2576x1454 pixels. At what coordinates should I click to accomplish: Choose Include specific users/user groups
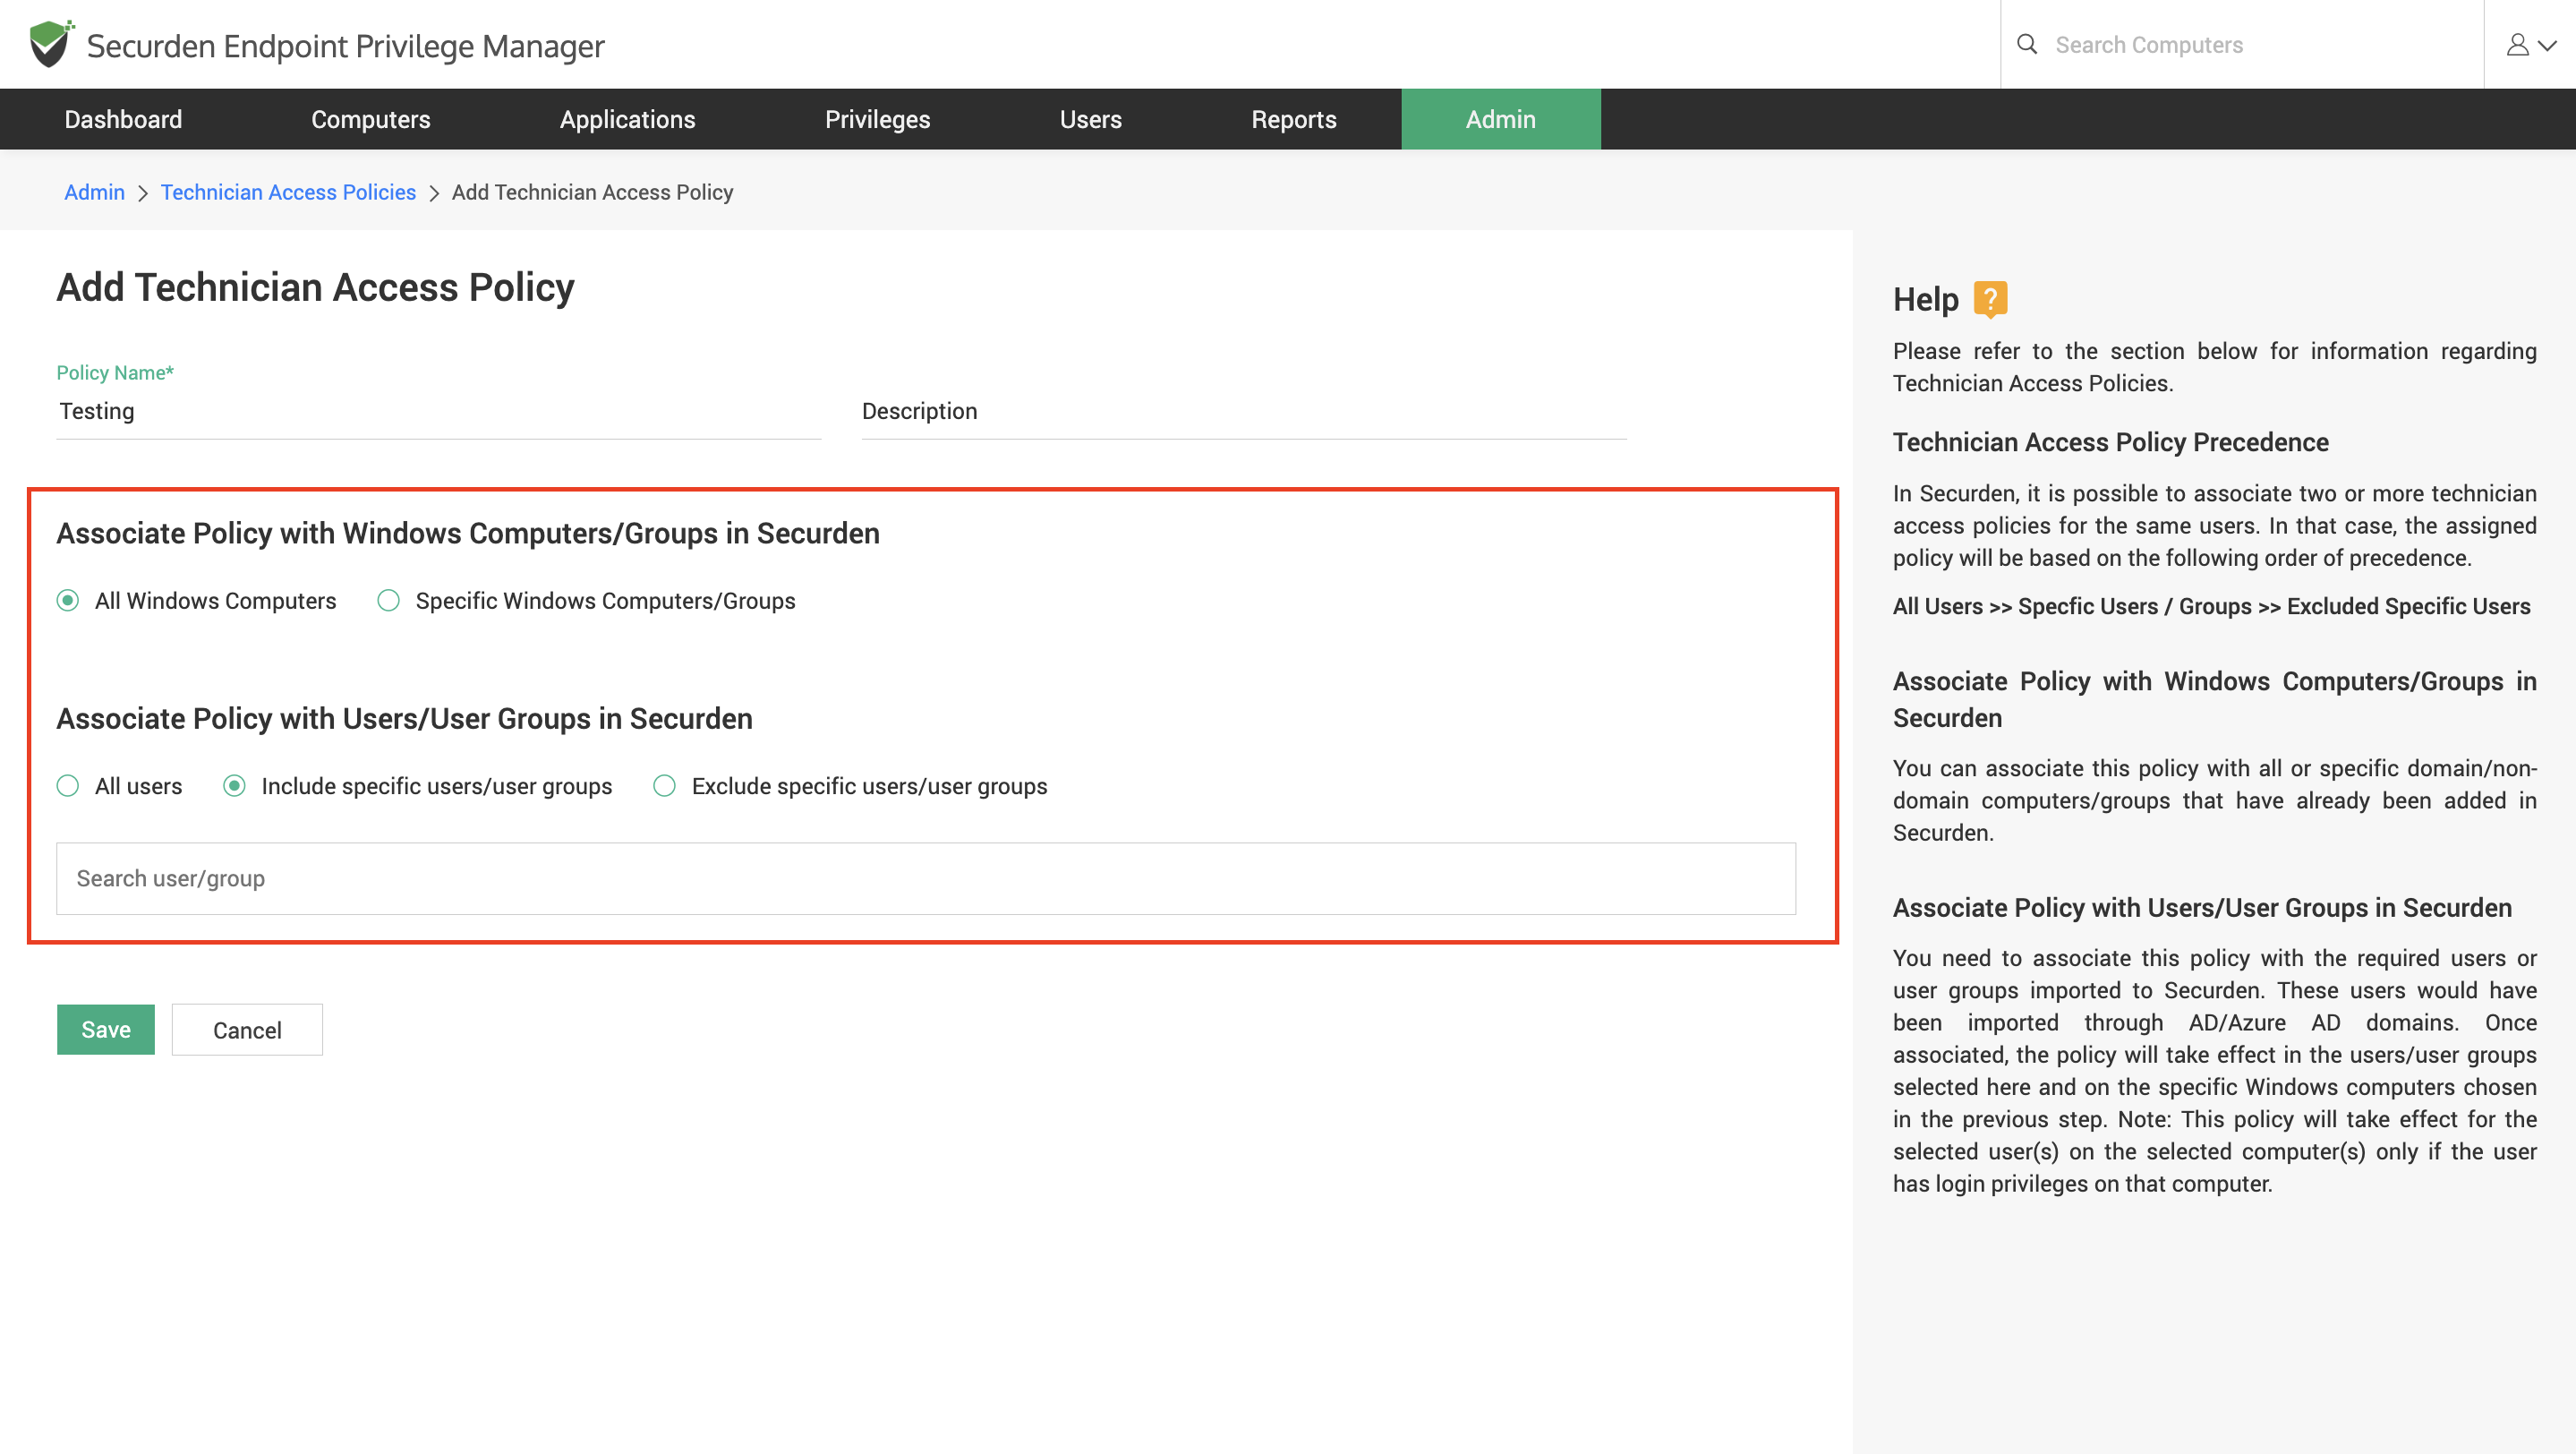click(x=234, y=786)
